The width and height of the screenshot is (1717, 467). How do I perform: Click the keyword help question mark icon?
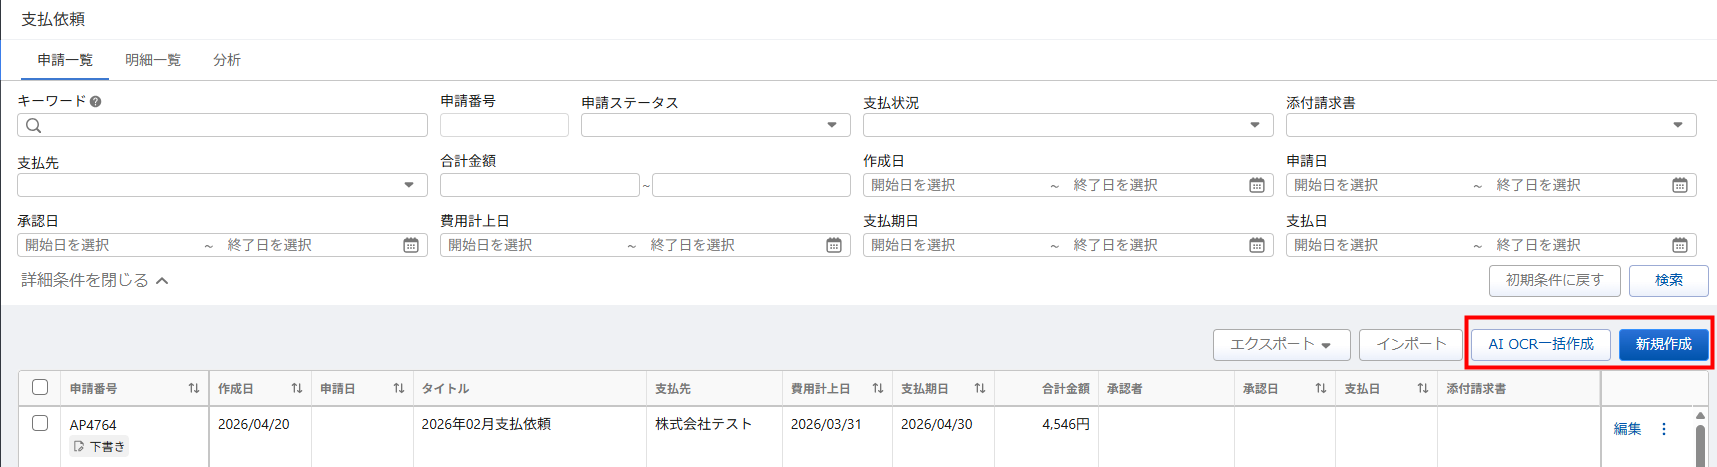point(95,101)
